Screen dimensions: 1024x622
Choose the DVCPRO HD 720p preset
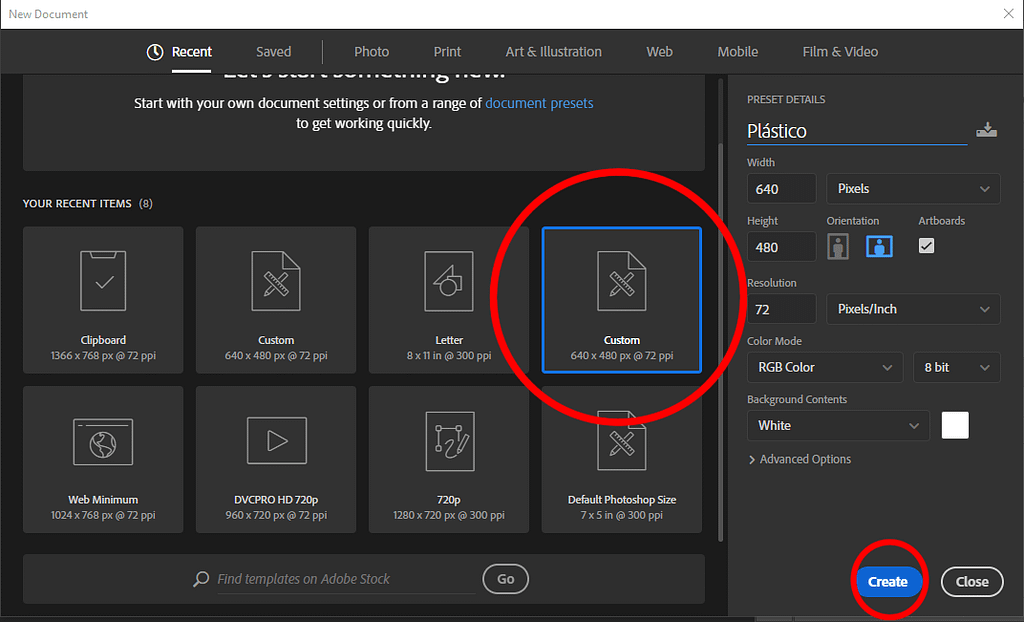click(x=276, y=459)
